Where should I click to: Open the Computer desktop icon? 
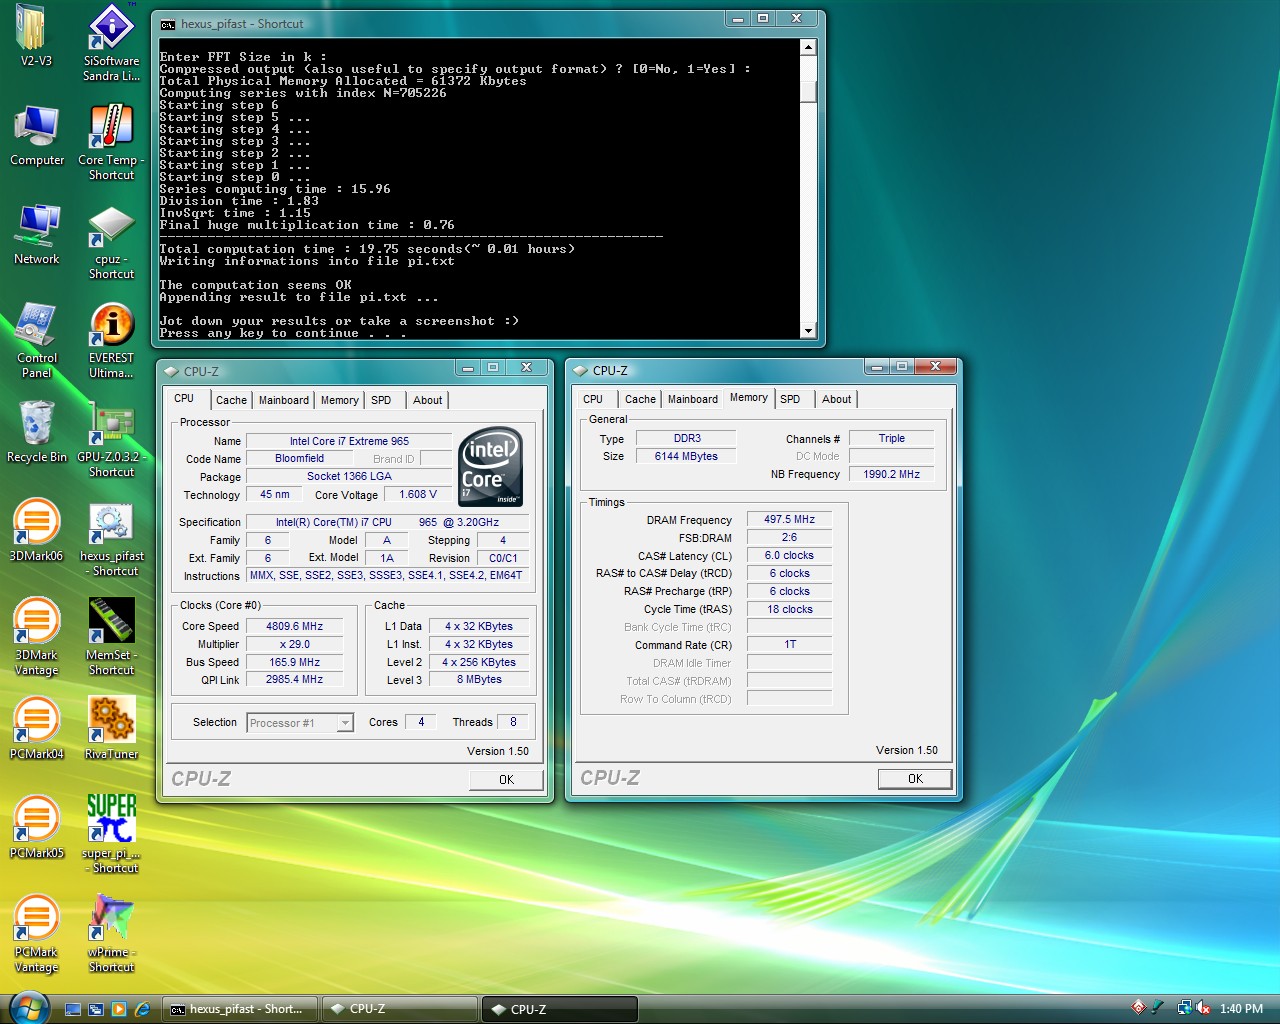tap(37, 135)
